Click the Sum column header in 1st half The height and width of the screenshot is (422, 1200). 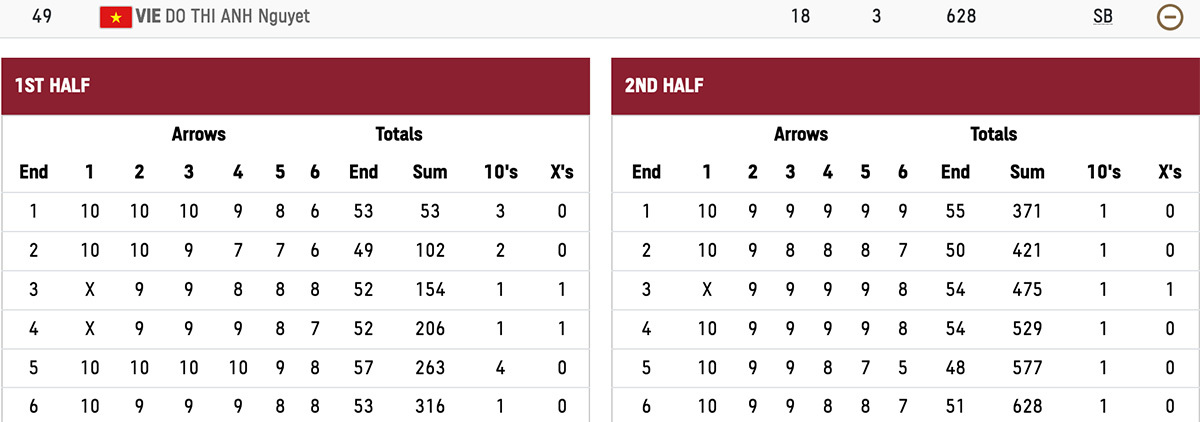[430, 172]
